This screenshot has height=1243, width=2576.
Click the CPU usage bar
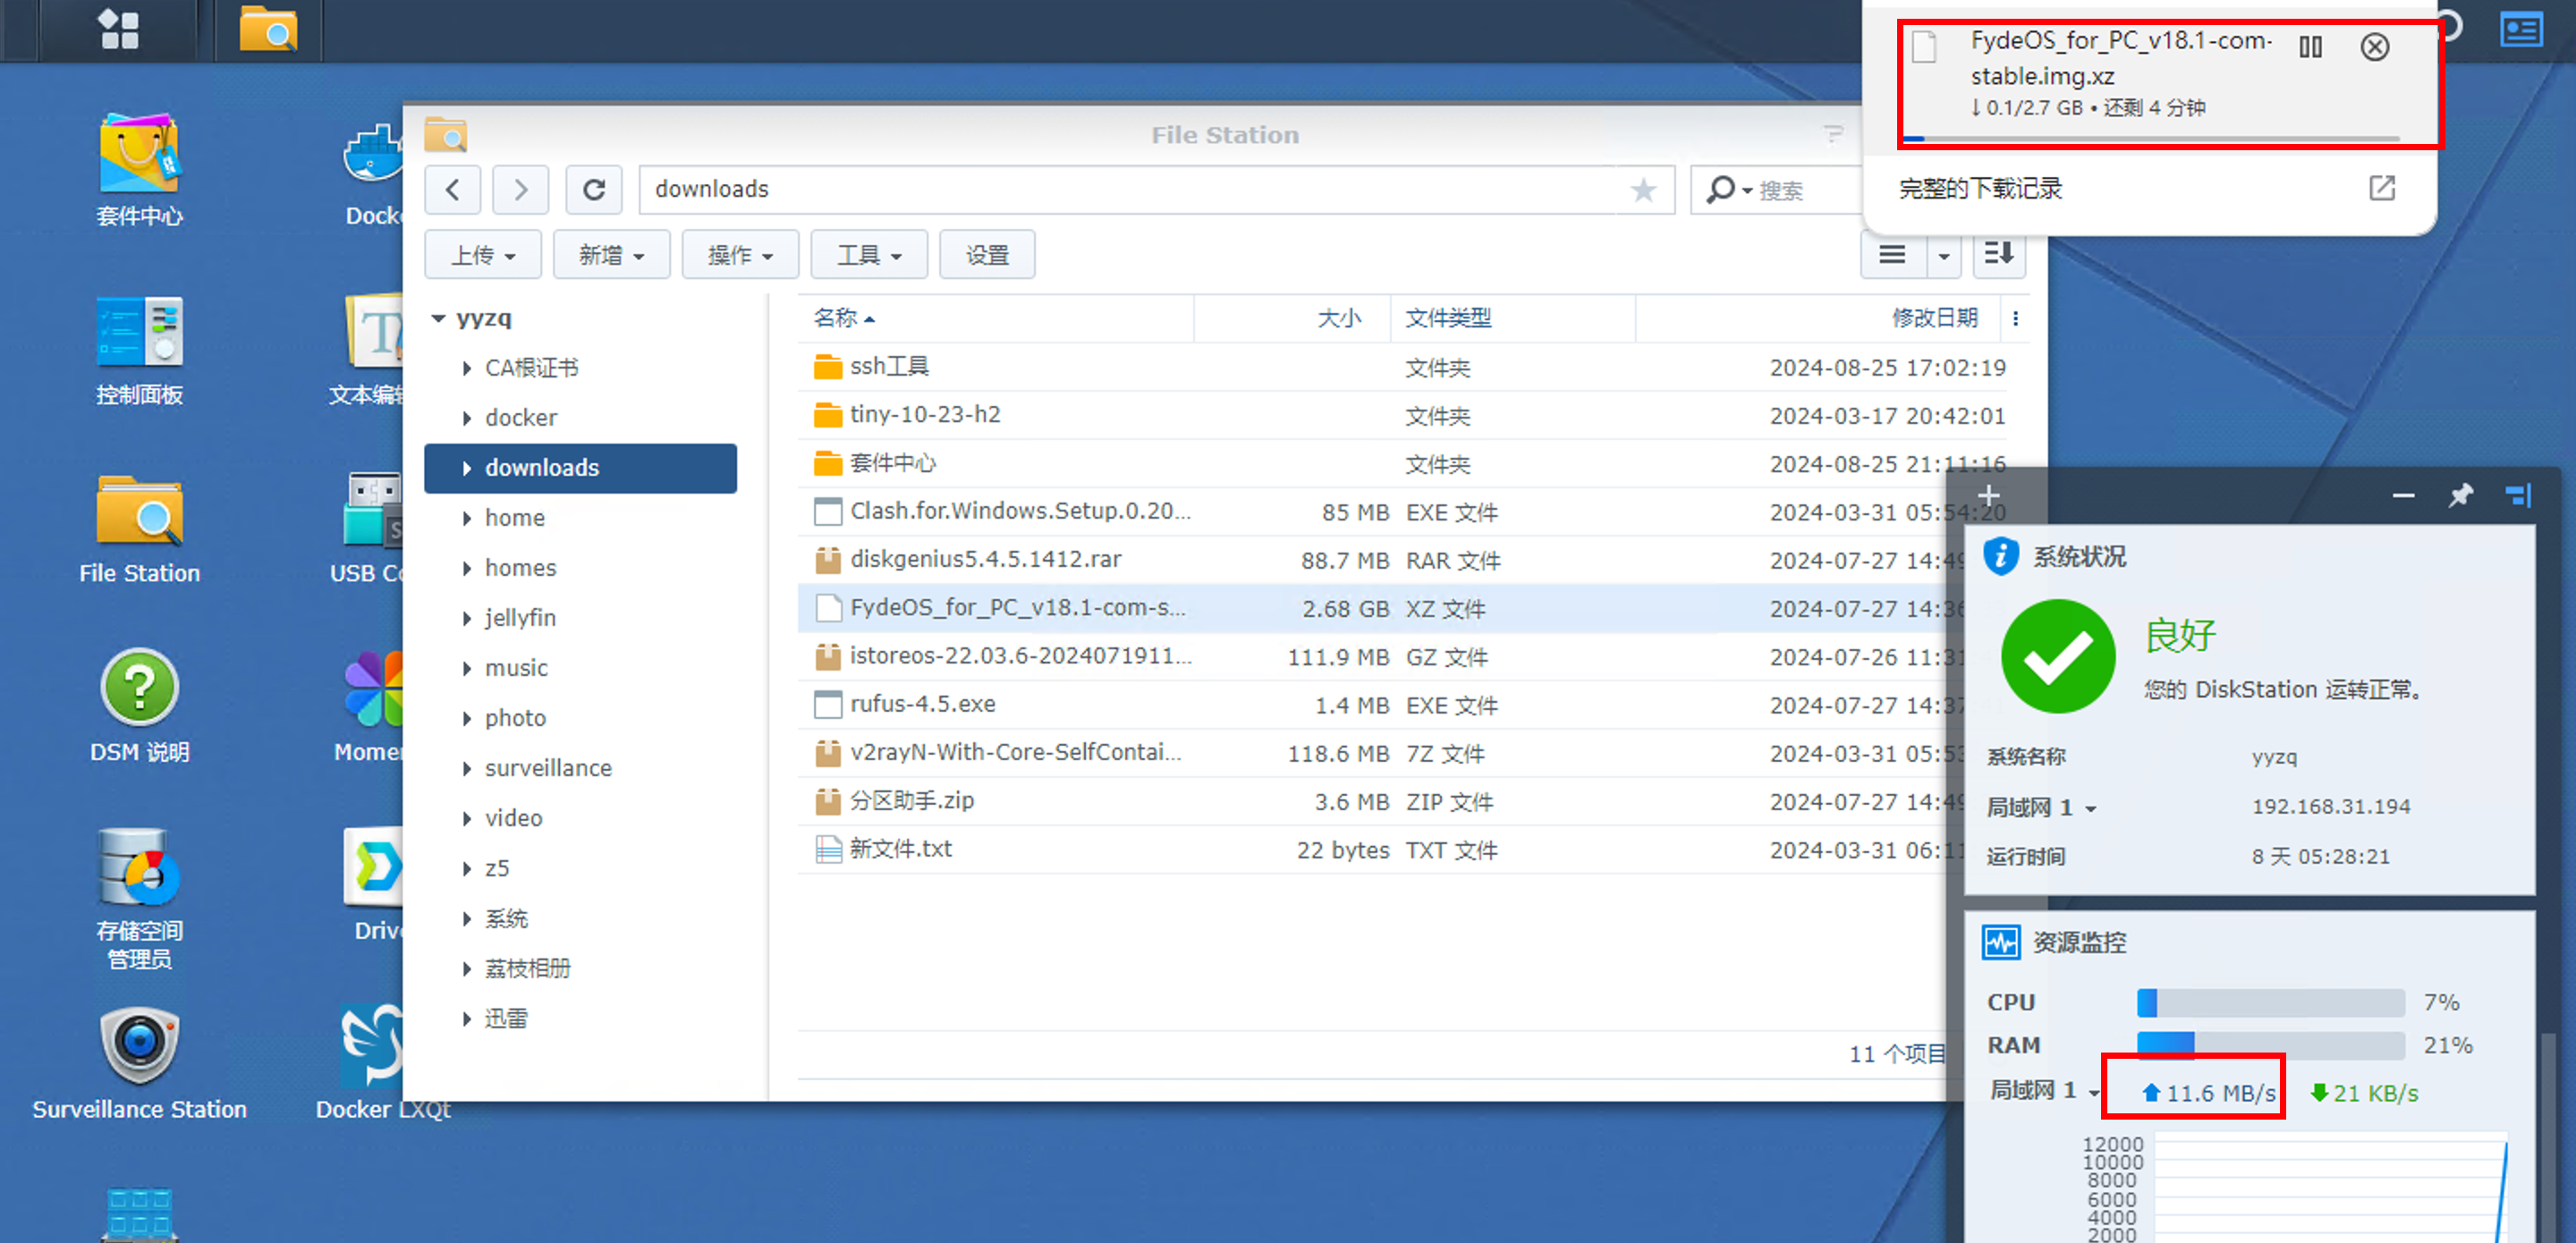[x=2270, y=1002]
